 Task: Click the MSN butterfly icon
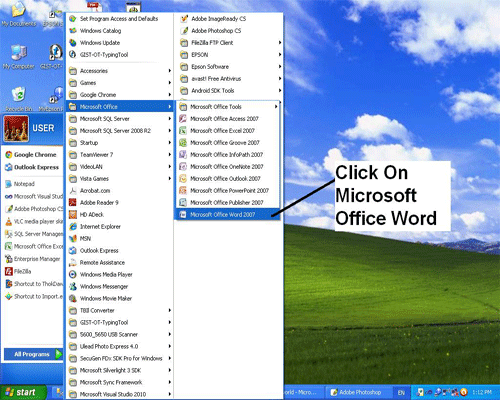pos(73,239)
